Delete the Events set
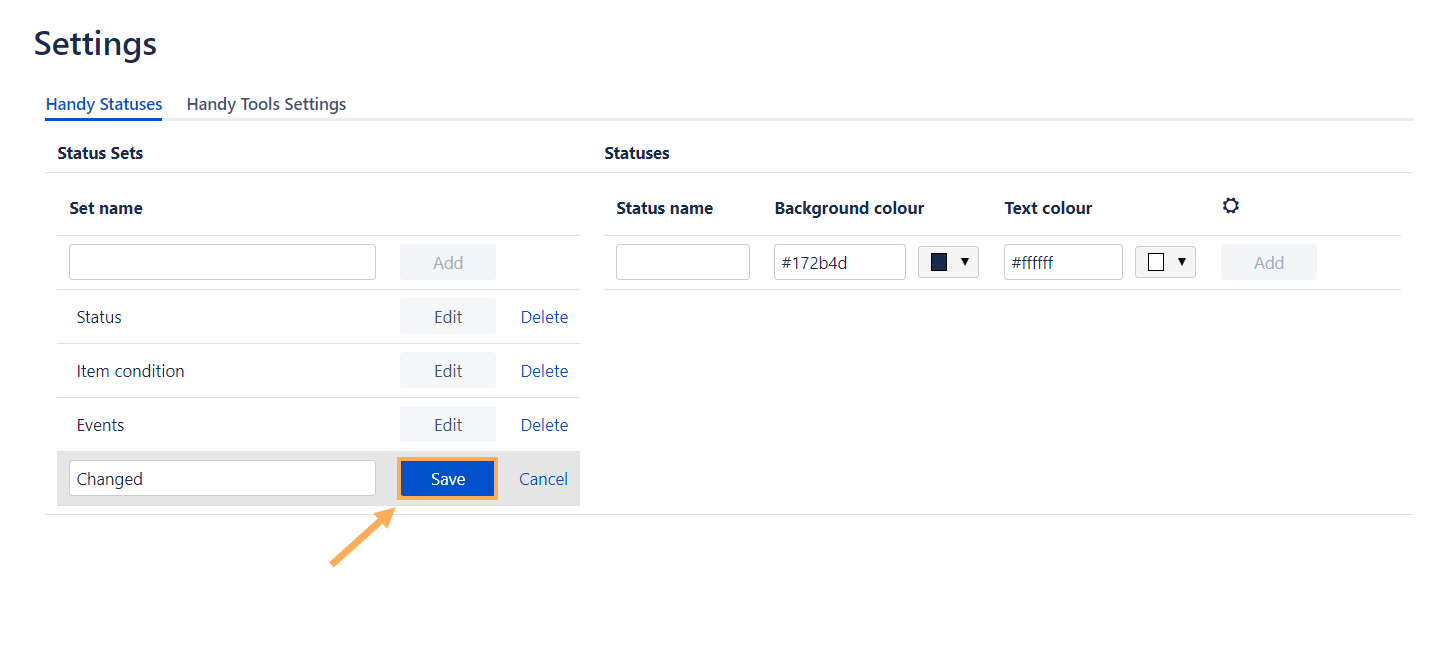Viewport: 1449px width, 645px height. [x=544, y=425]
